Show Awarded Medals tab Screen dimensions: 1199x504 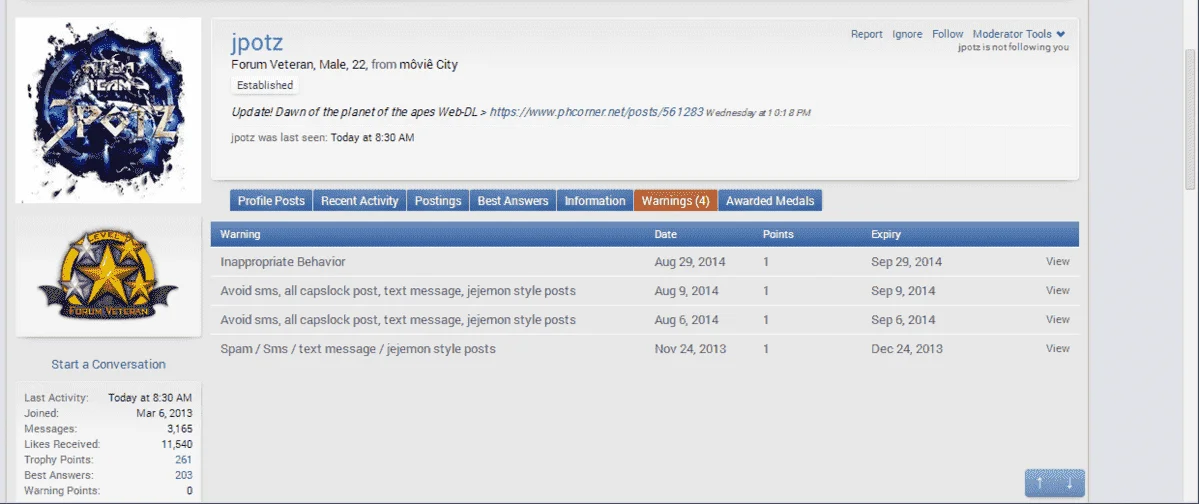tap(770, 200)
